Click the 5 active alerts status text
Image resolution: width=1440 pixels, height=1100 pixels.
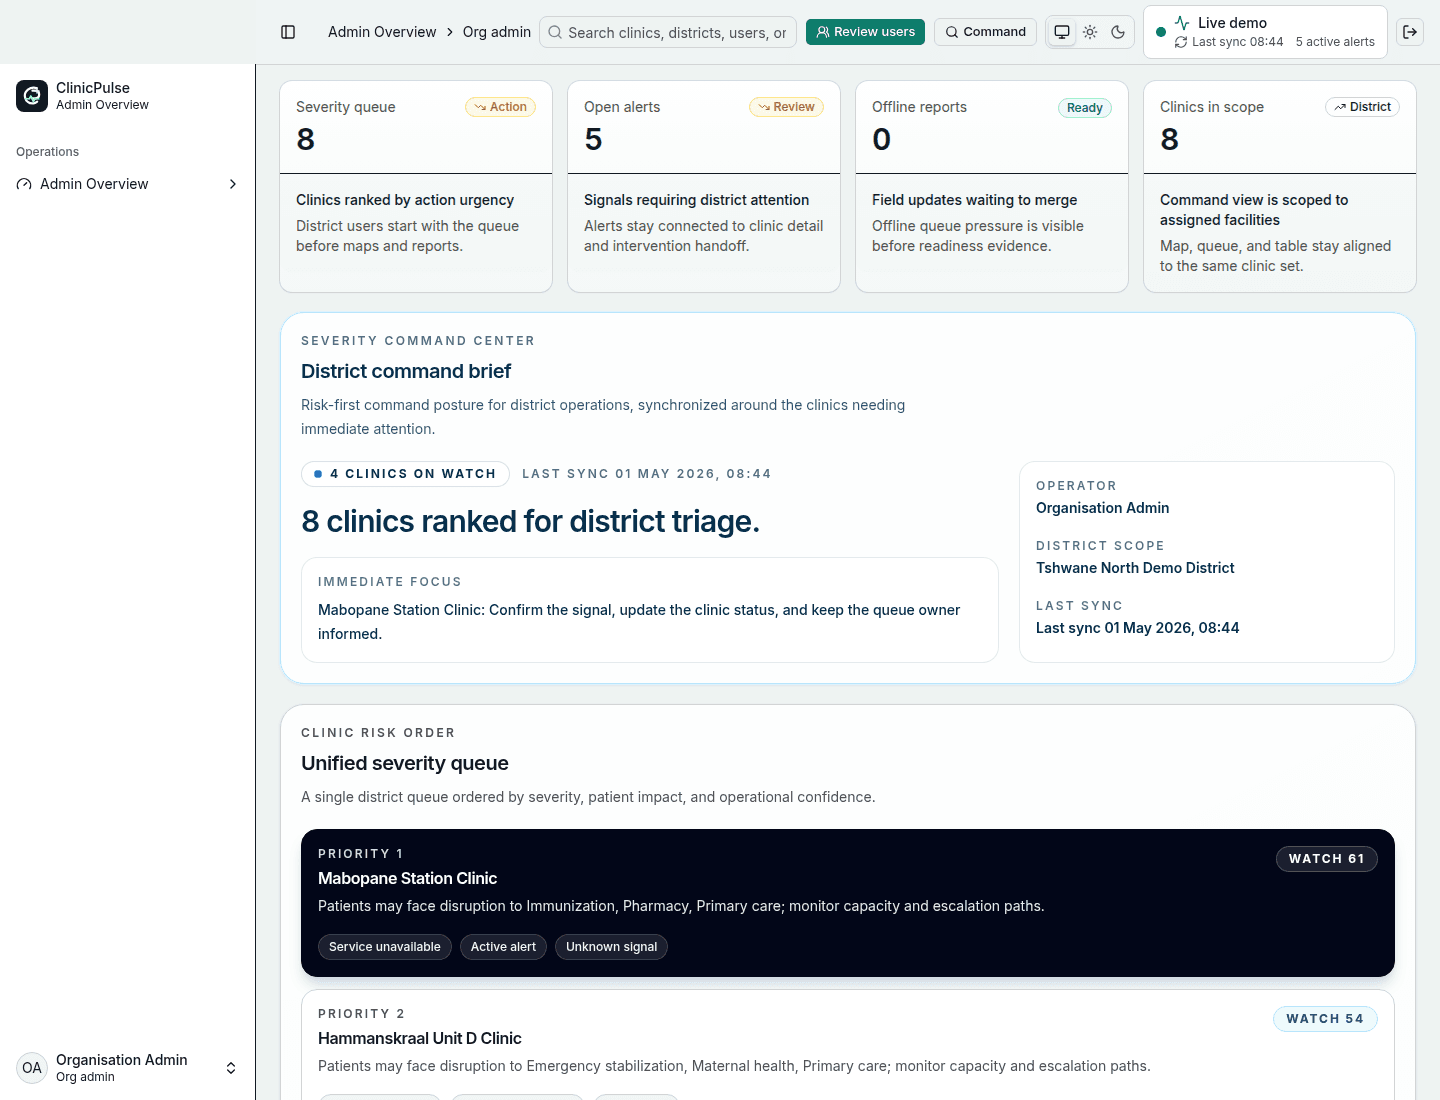tap(1335, 42)
